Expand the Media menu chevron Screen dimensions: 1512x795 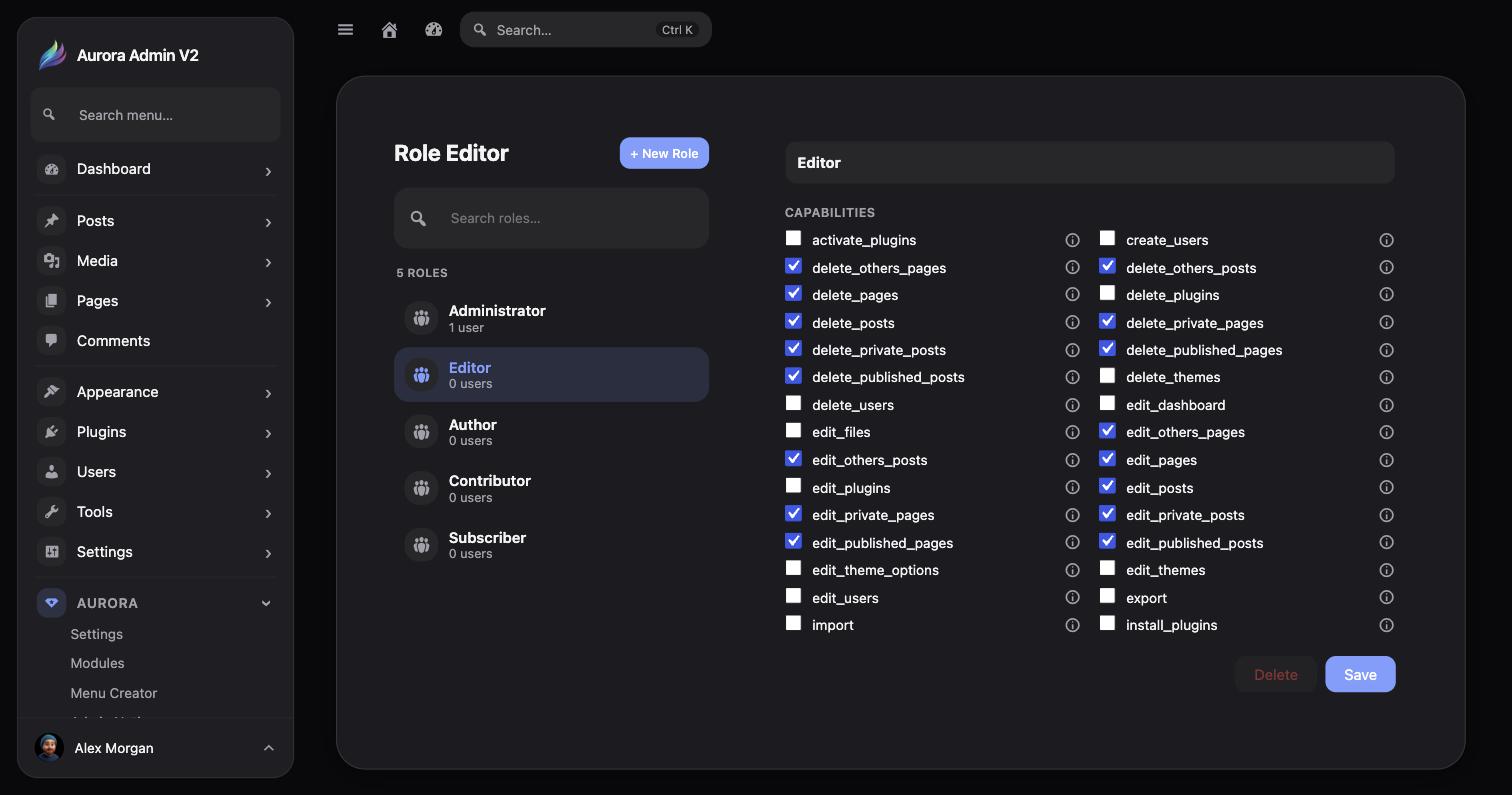[268, 262]
